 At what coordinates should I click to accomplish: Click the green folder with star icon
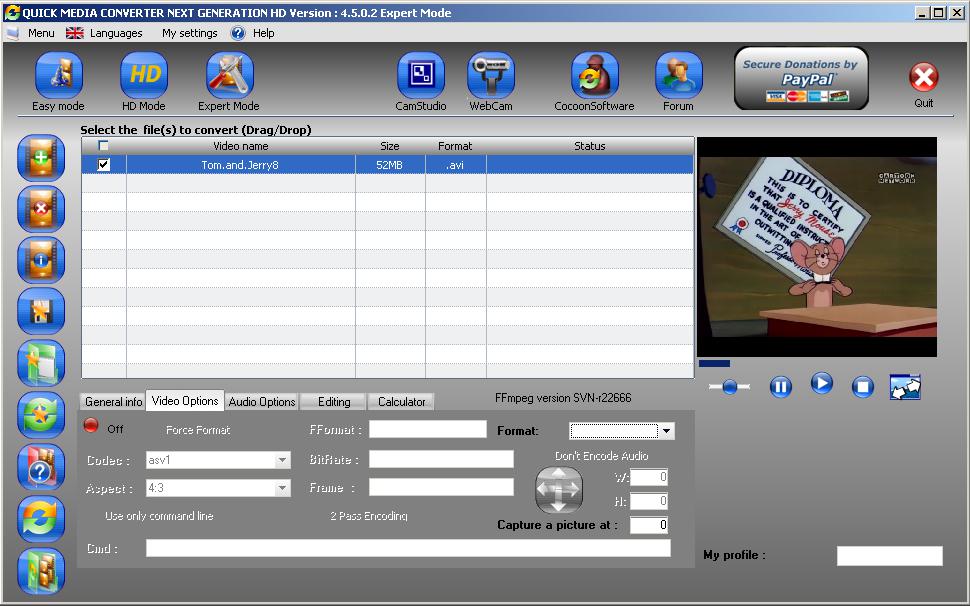pyautogui.click(x=41, y=363)
